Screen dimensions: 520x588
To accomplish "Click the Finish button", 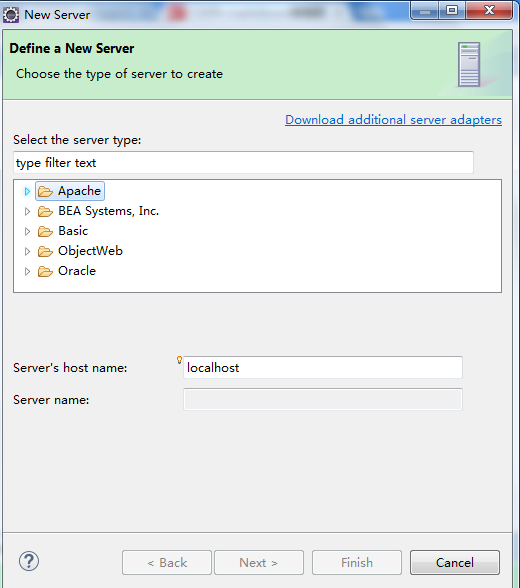I will [357, 562].
